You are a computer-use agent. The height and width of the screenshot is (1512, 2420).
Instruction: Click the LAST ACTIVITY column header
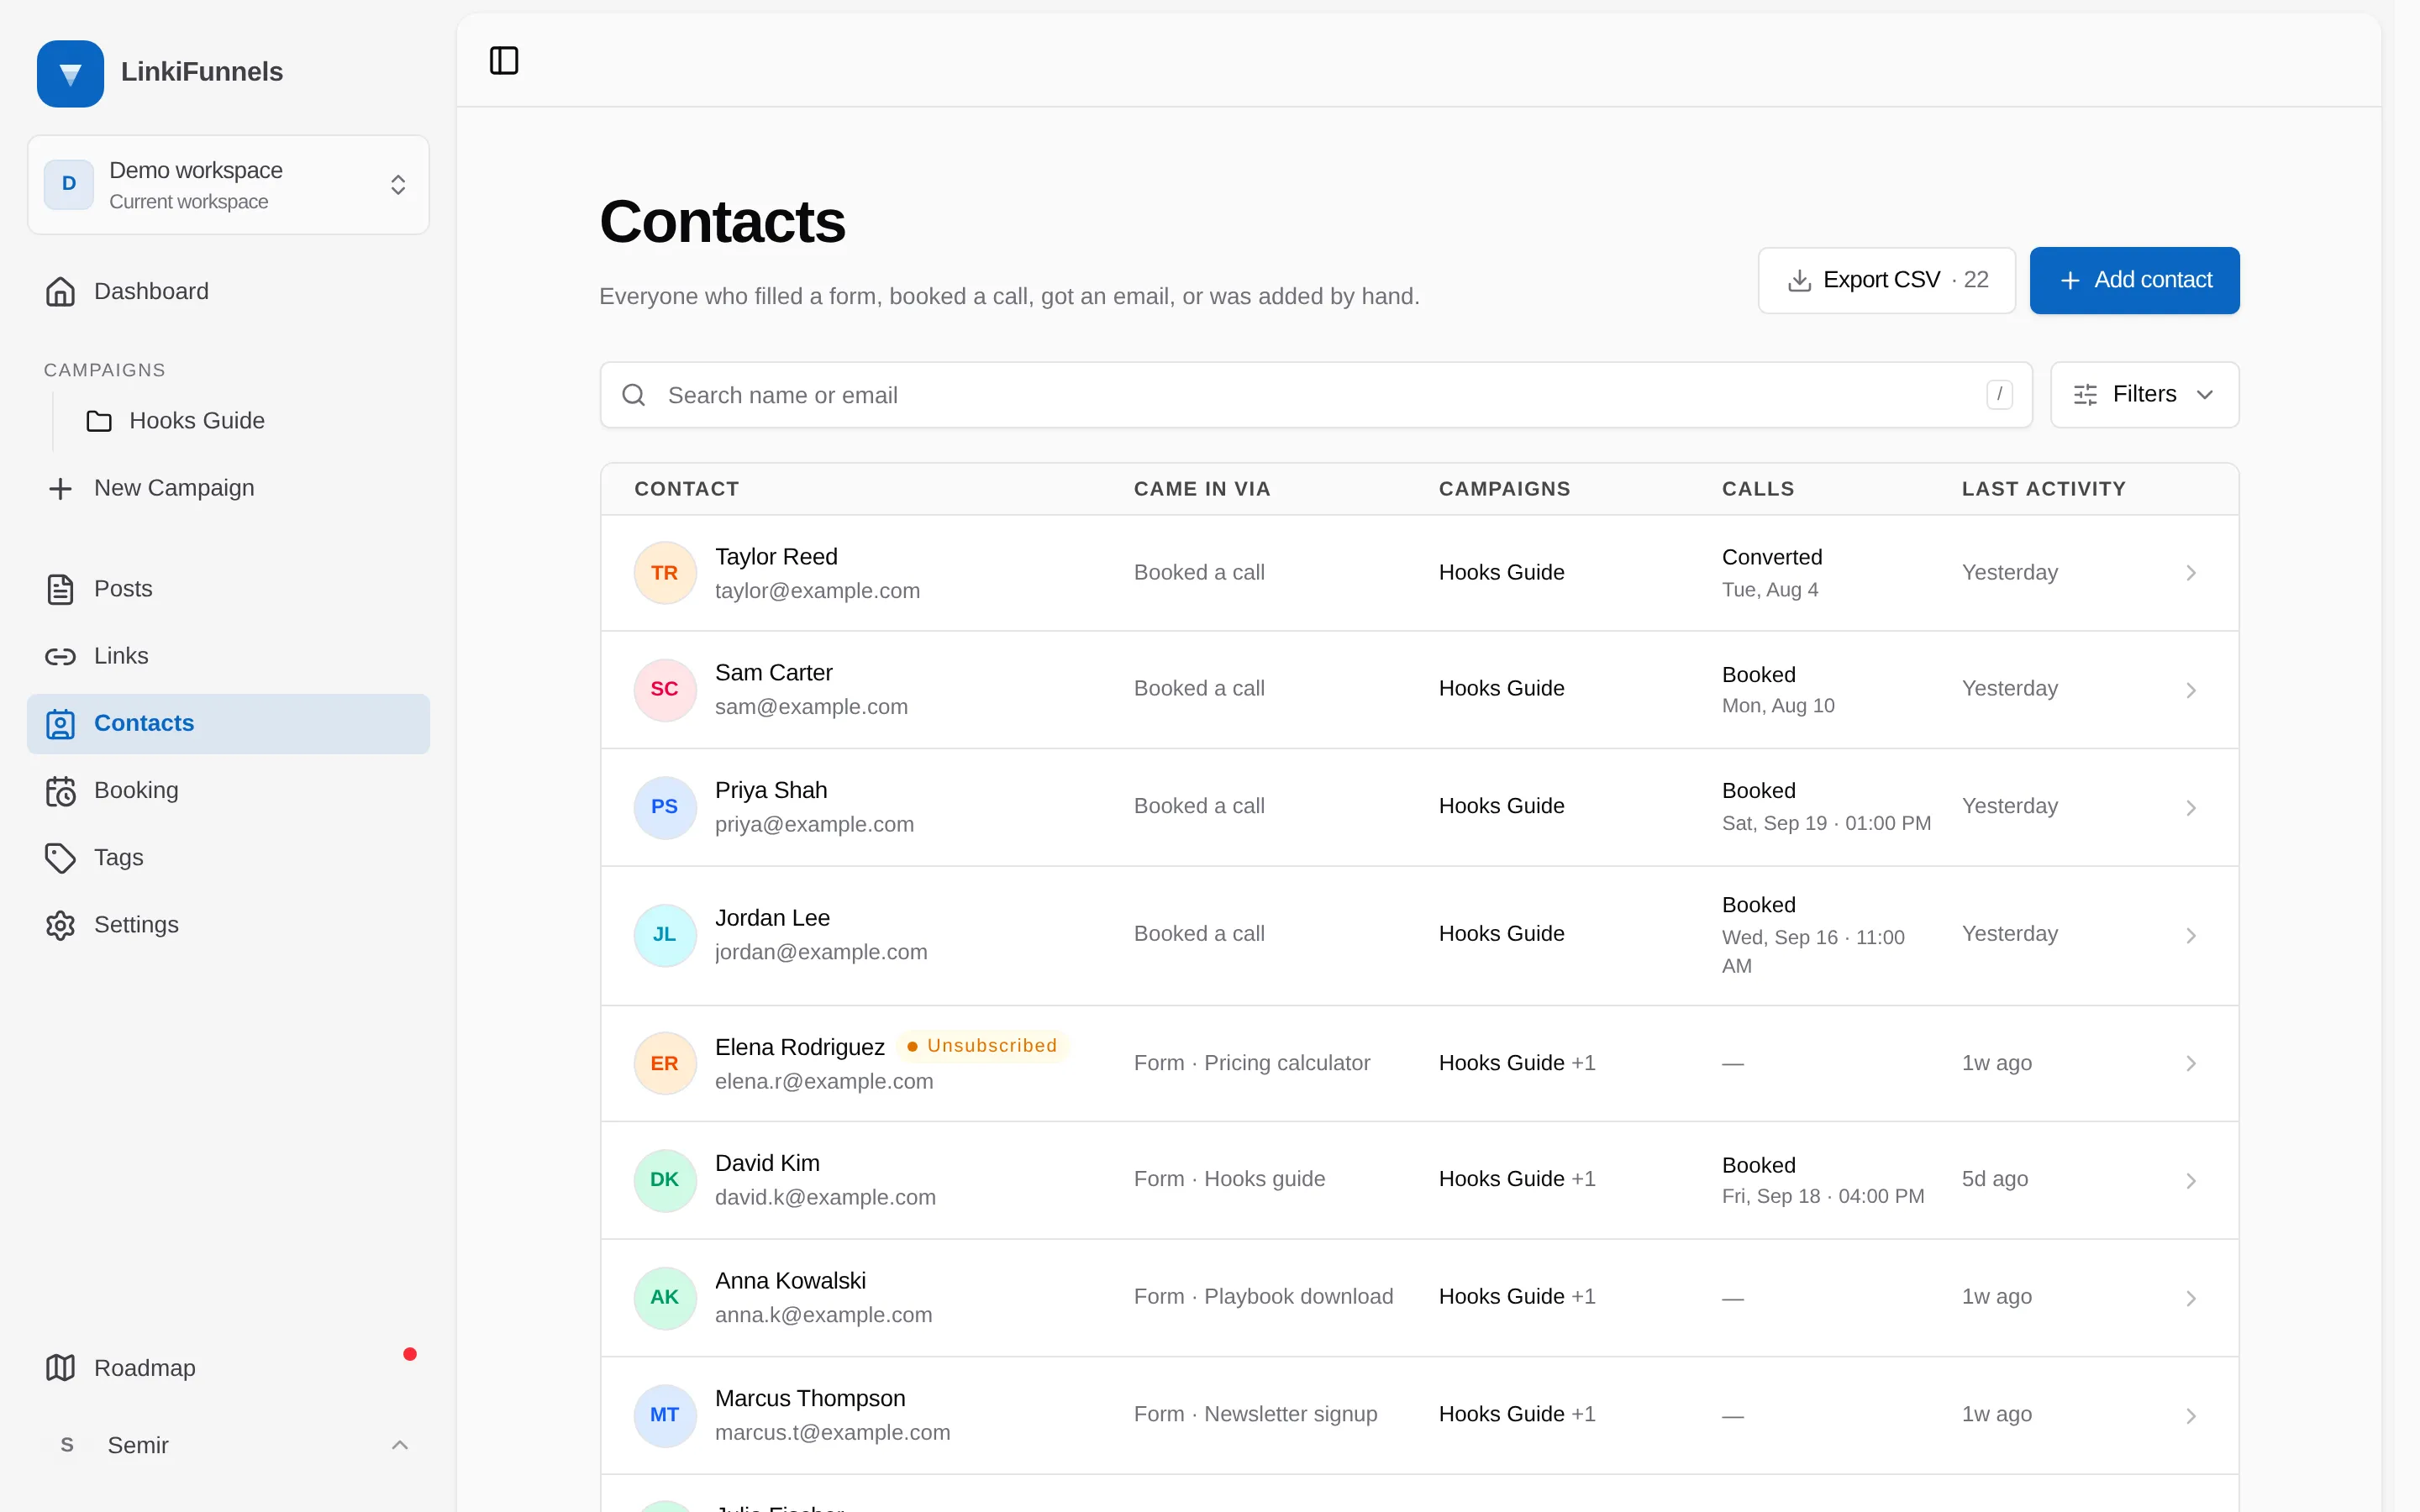pos(2043,489)
